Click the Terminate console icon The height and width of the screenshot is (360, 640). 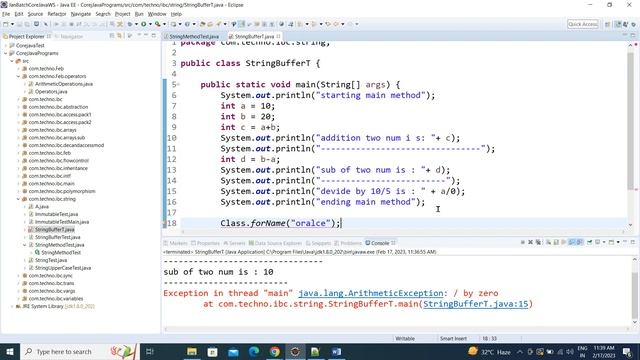tap(523, 242)
